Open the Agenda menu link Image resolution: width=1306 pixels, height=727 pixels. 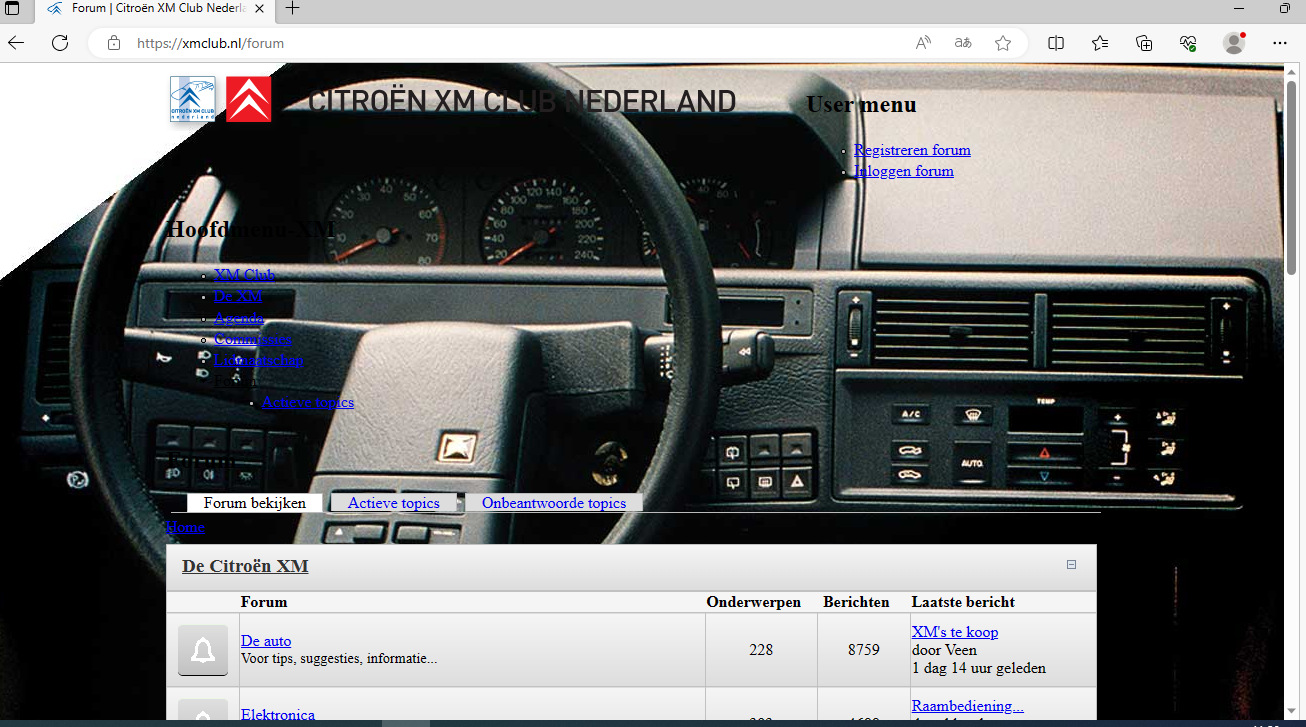239,318
